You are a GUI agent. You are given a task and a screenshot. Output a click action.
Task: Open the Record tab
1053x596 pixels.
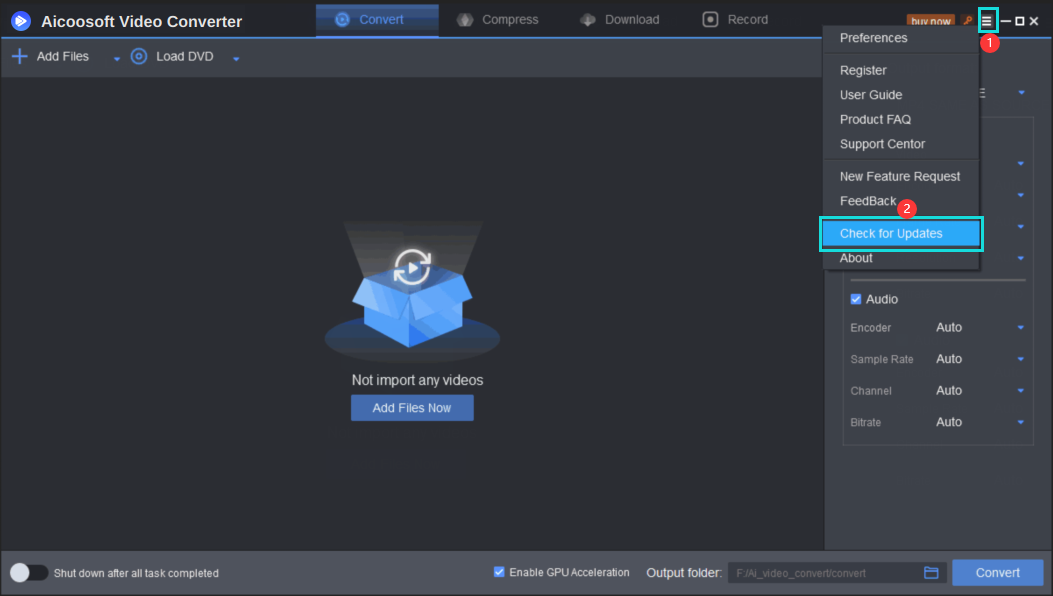tap(735, 19)
